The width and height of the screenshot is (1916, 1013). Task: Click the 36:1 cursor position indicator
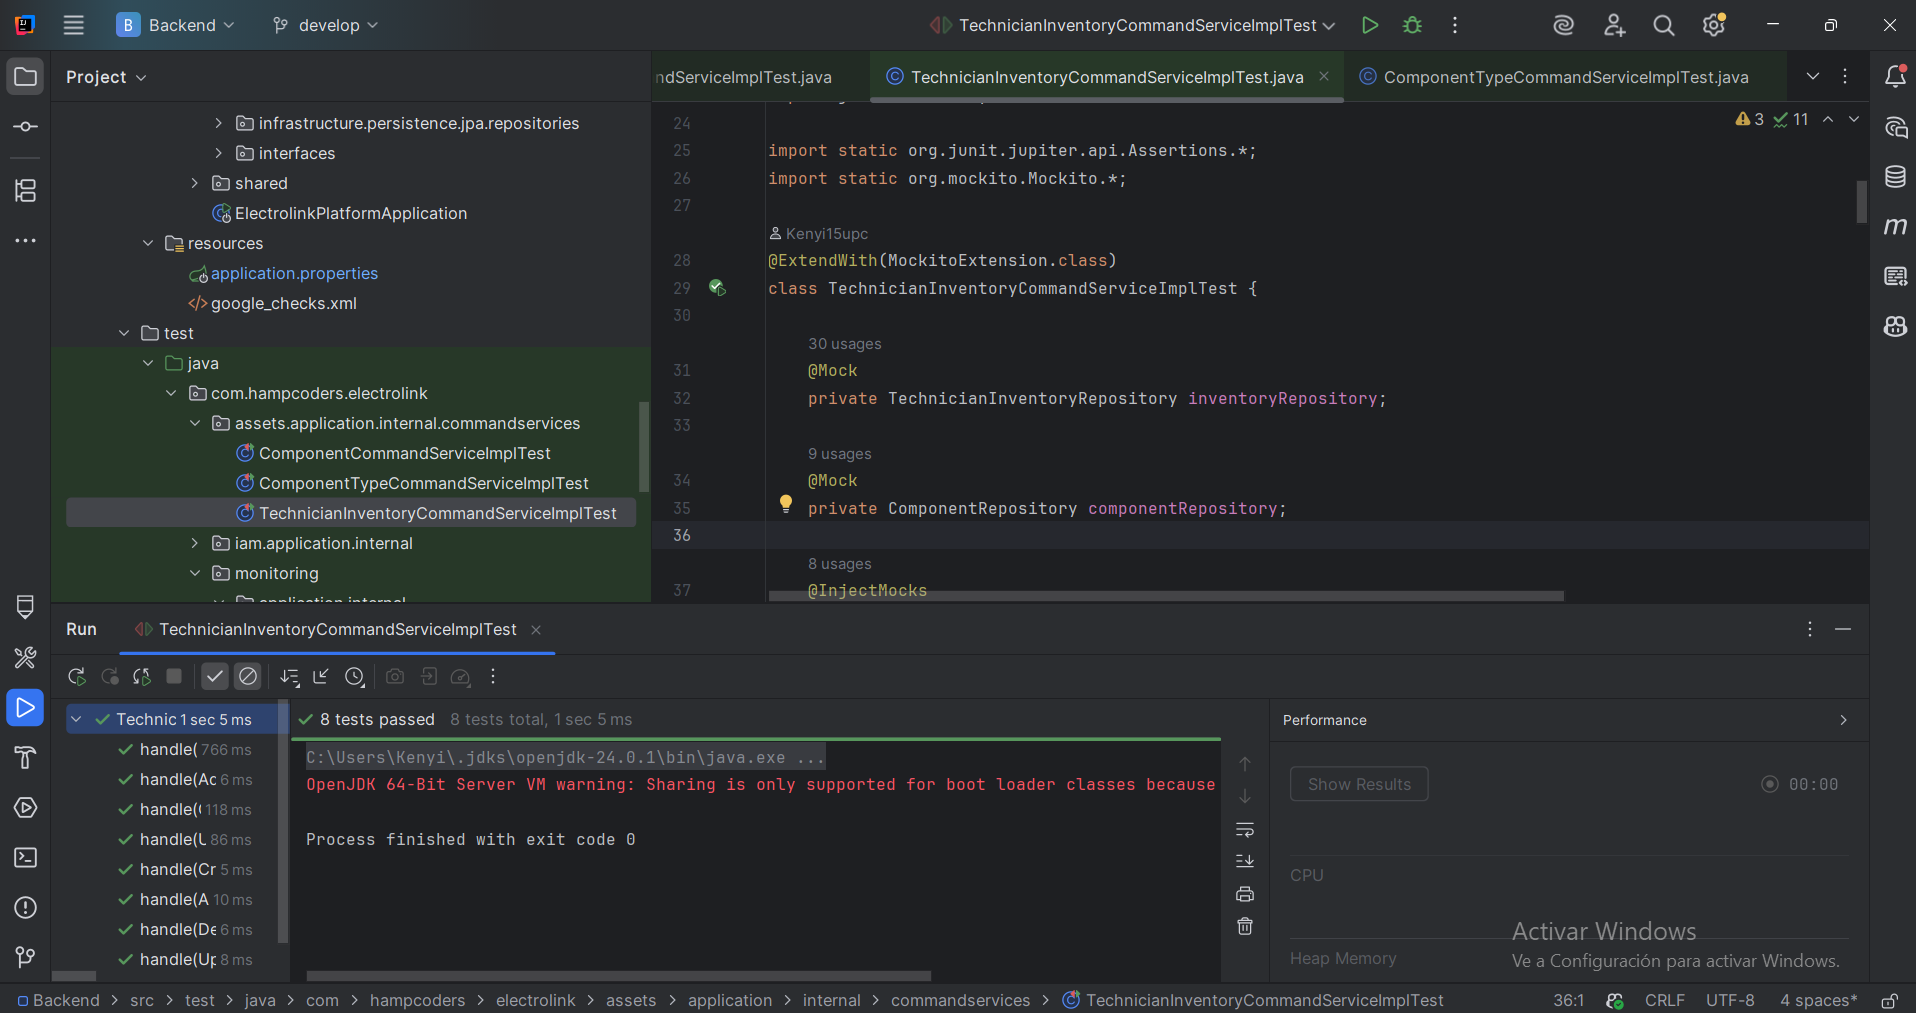coord(1569,1001)
